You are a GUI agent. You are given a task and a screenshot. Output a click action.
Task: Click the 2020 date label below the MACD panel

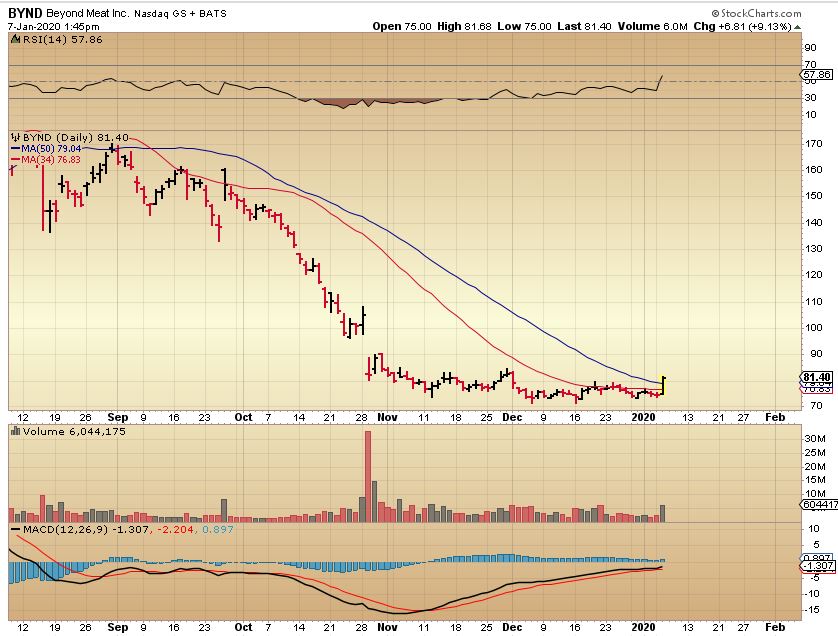(643, 627)
